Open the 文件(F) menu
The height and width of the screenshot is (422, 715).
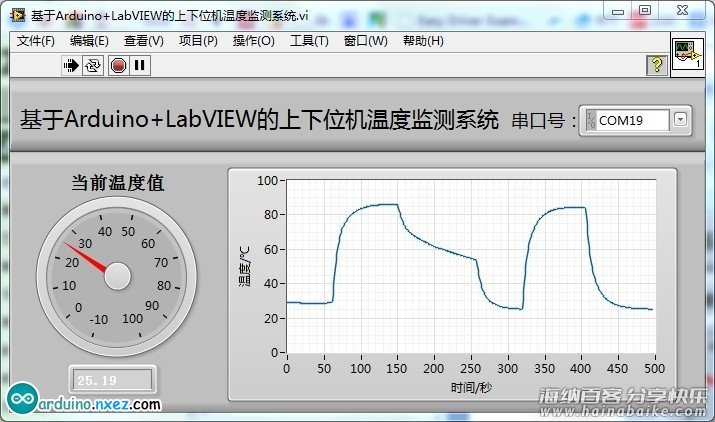[36, 41]
